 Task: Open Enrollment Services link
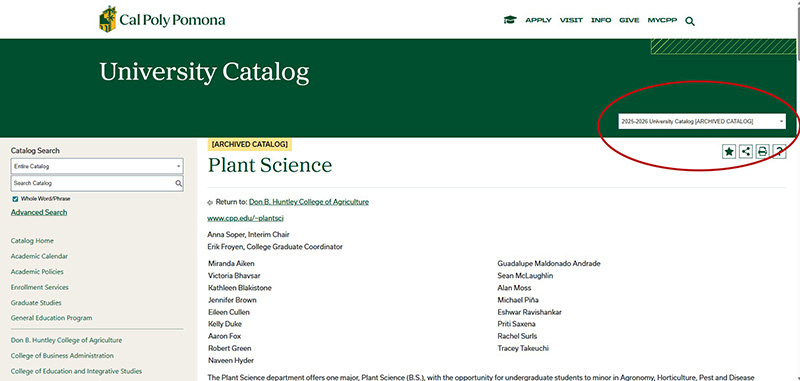click(x=39, y=287)
